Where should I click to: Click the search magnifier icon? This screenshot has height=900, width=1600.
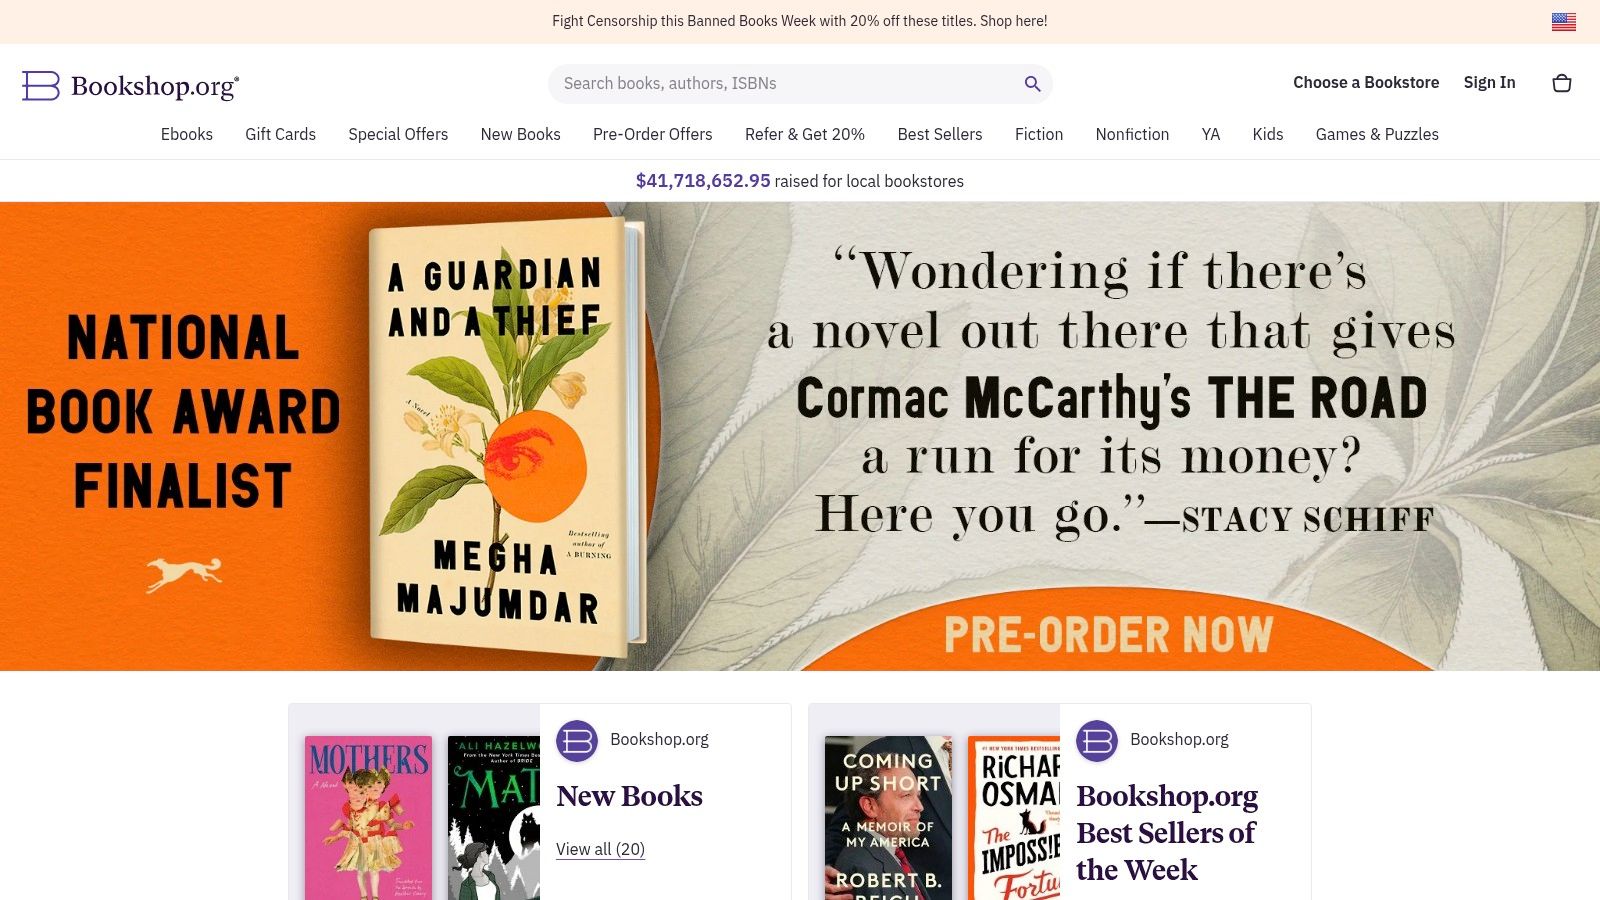(1032, 84)
